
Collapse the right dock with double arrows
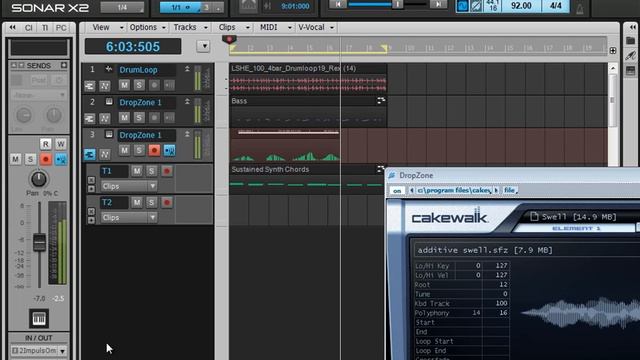coord(633,27)
